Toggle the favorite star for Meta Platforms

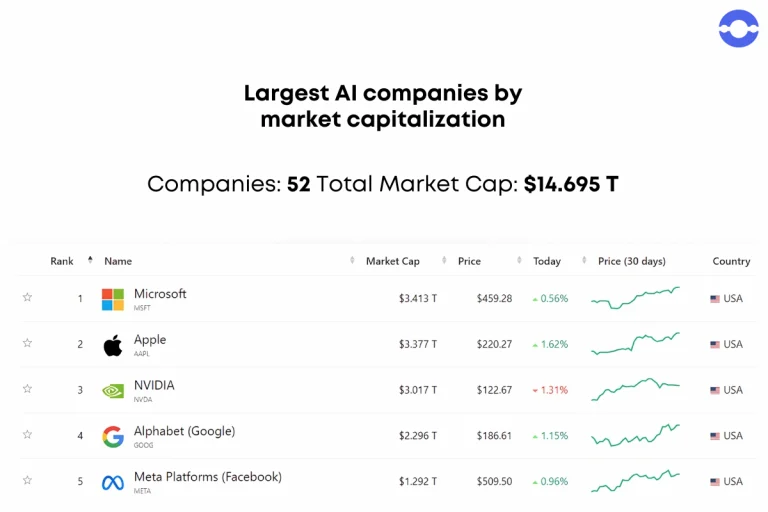pyautogui.click(x=27, y=480)
